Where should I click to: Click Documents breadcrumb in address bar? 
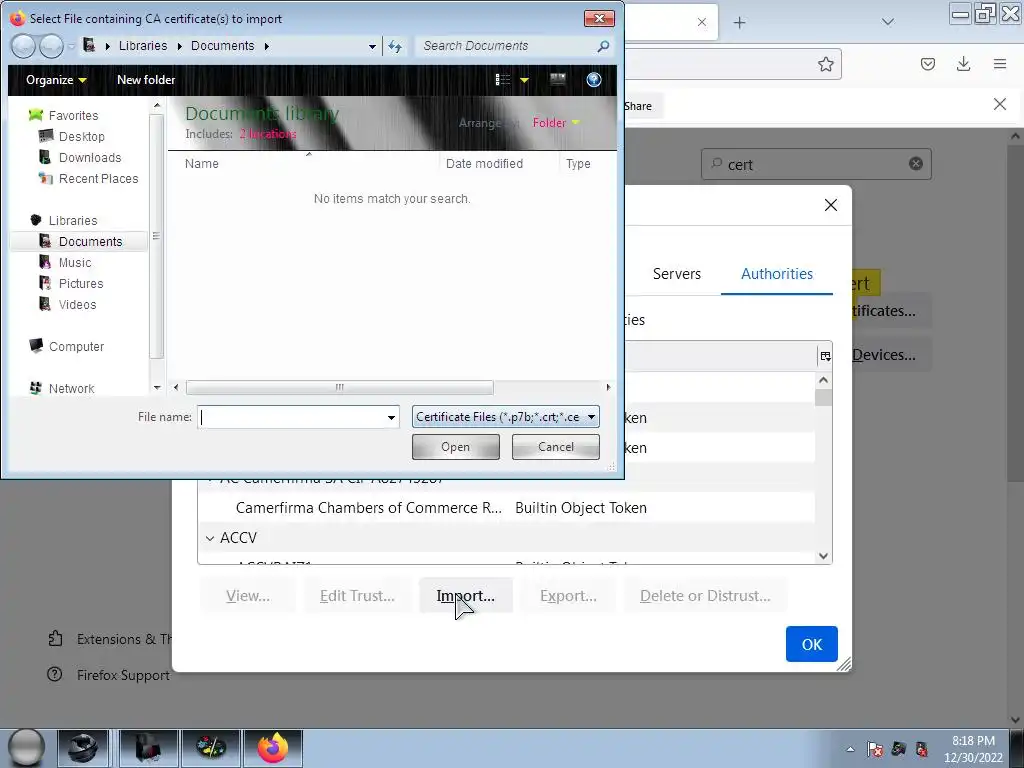click(223, 46)
